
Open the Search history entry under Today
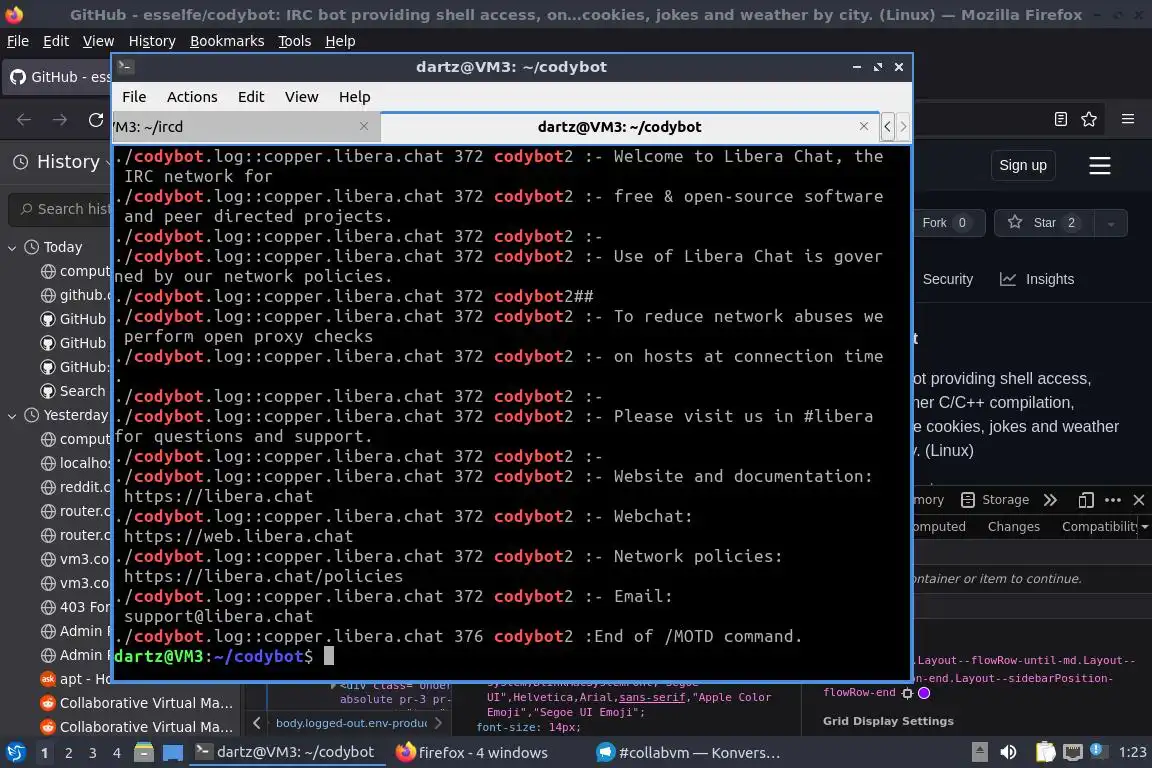tap(75, 391)
